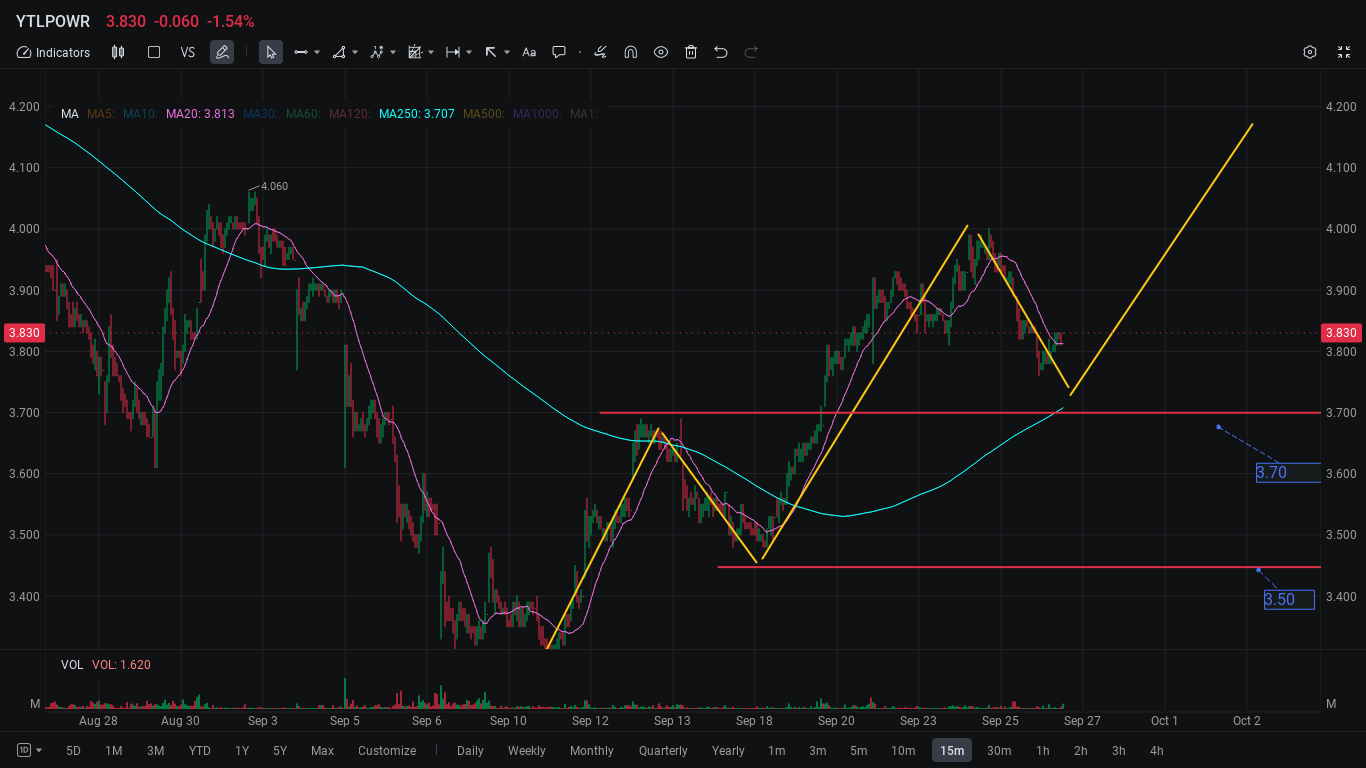The image size is (1366, 768).
Task: Expand the shape tools dropdown arrow
Action: click(x=355, y=52)
